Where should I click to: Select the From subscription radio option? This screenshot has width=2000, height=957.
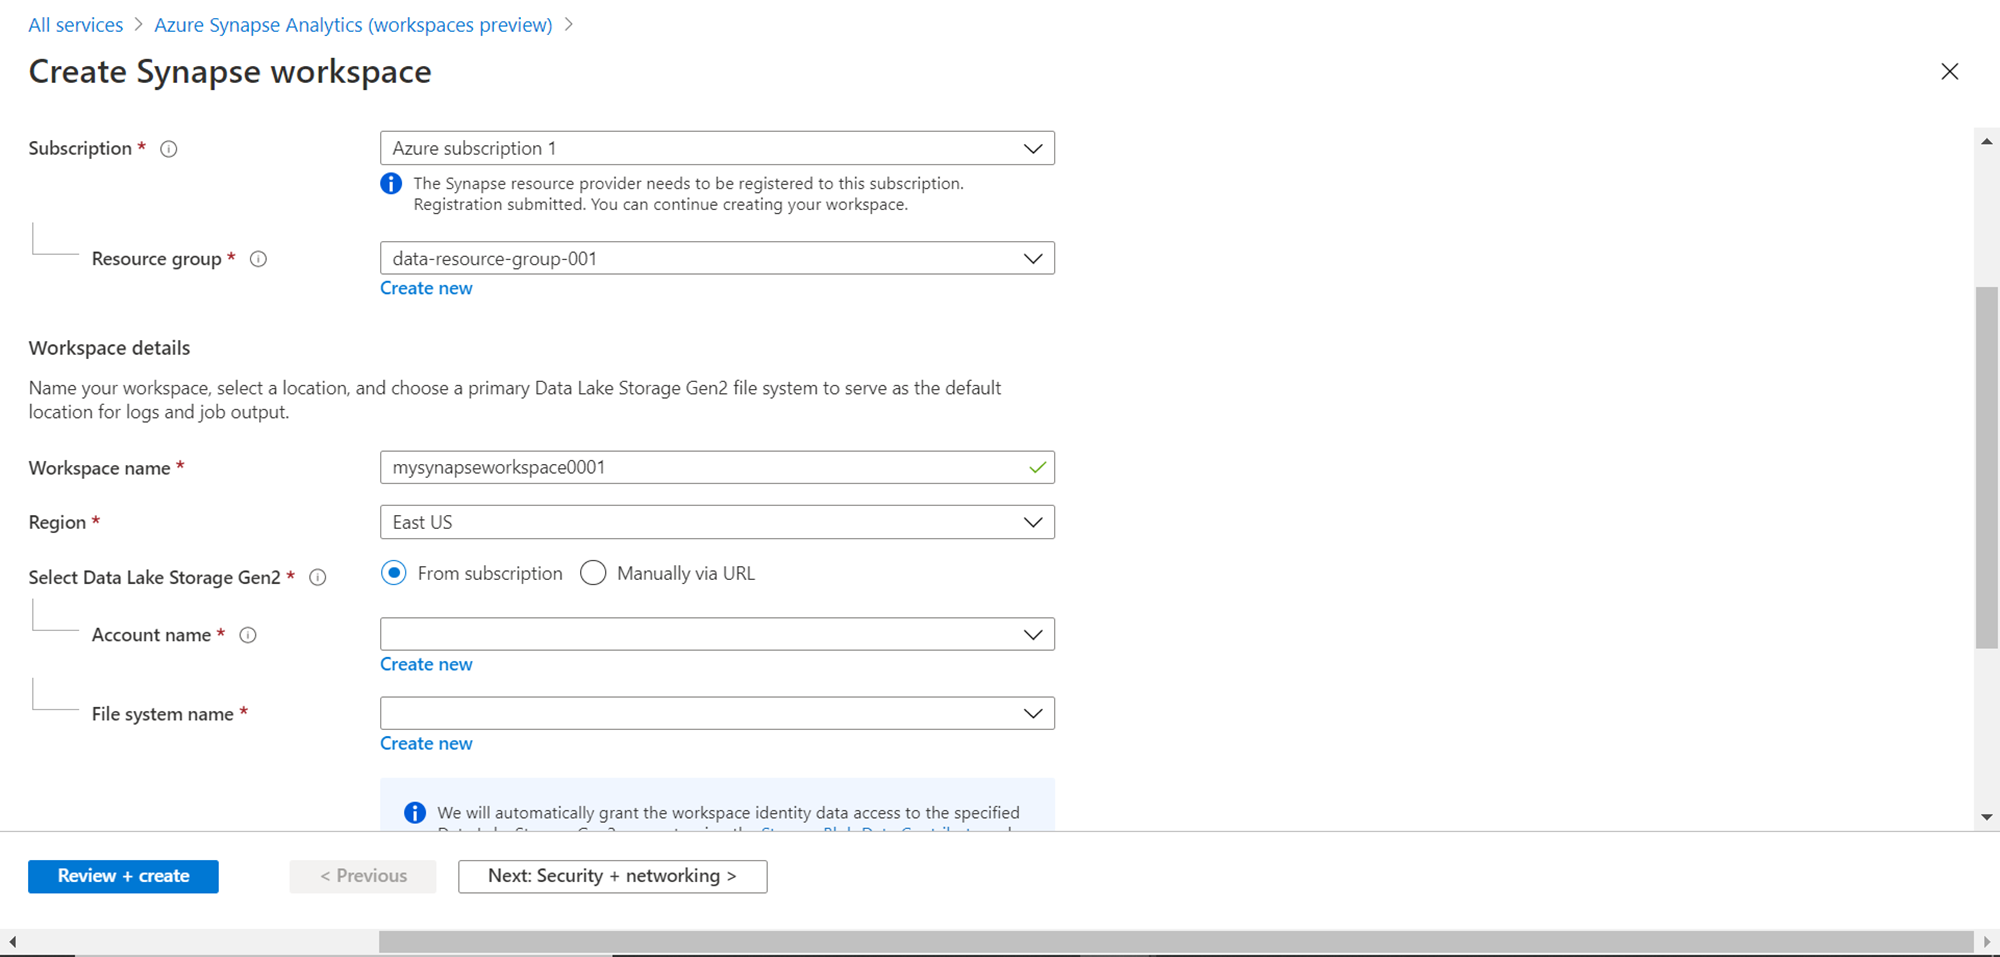point(394,573)
